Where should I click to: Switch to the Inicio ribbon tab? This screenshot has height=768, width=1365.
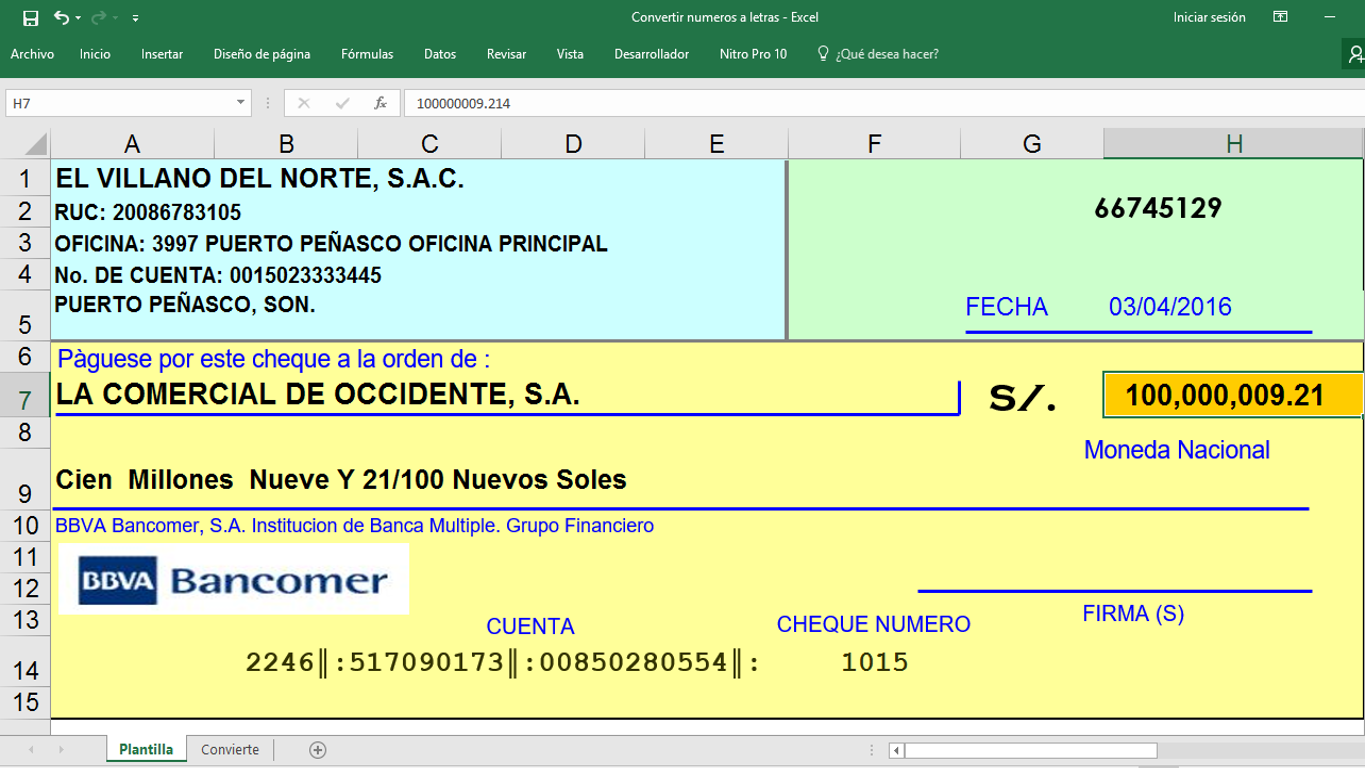pos(95,54)
